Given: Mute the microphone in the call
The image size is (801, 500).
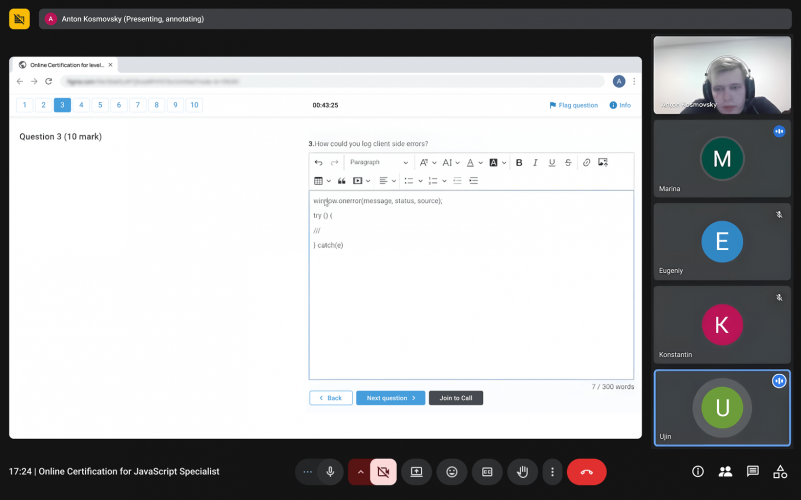Looking at the screenshot, I should pyautogui.click(x=331, y=472).
